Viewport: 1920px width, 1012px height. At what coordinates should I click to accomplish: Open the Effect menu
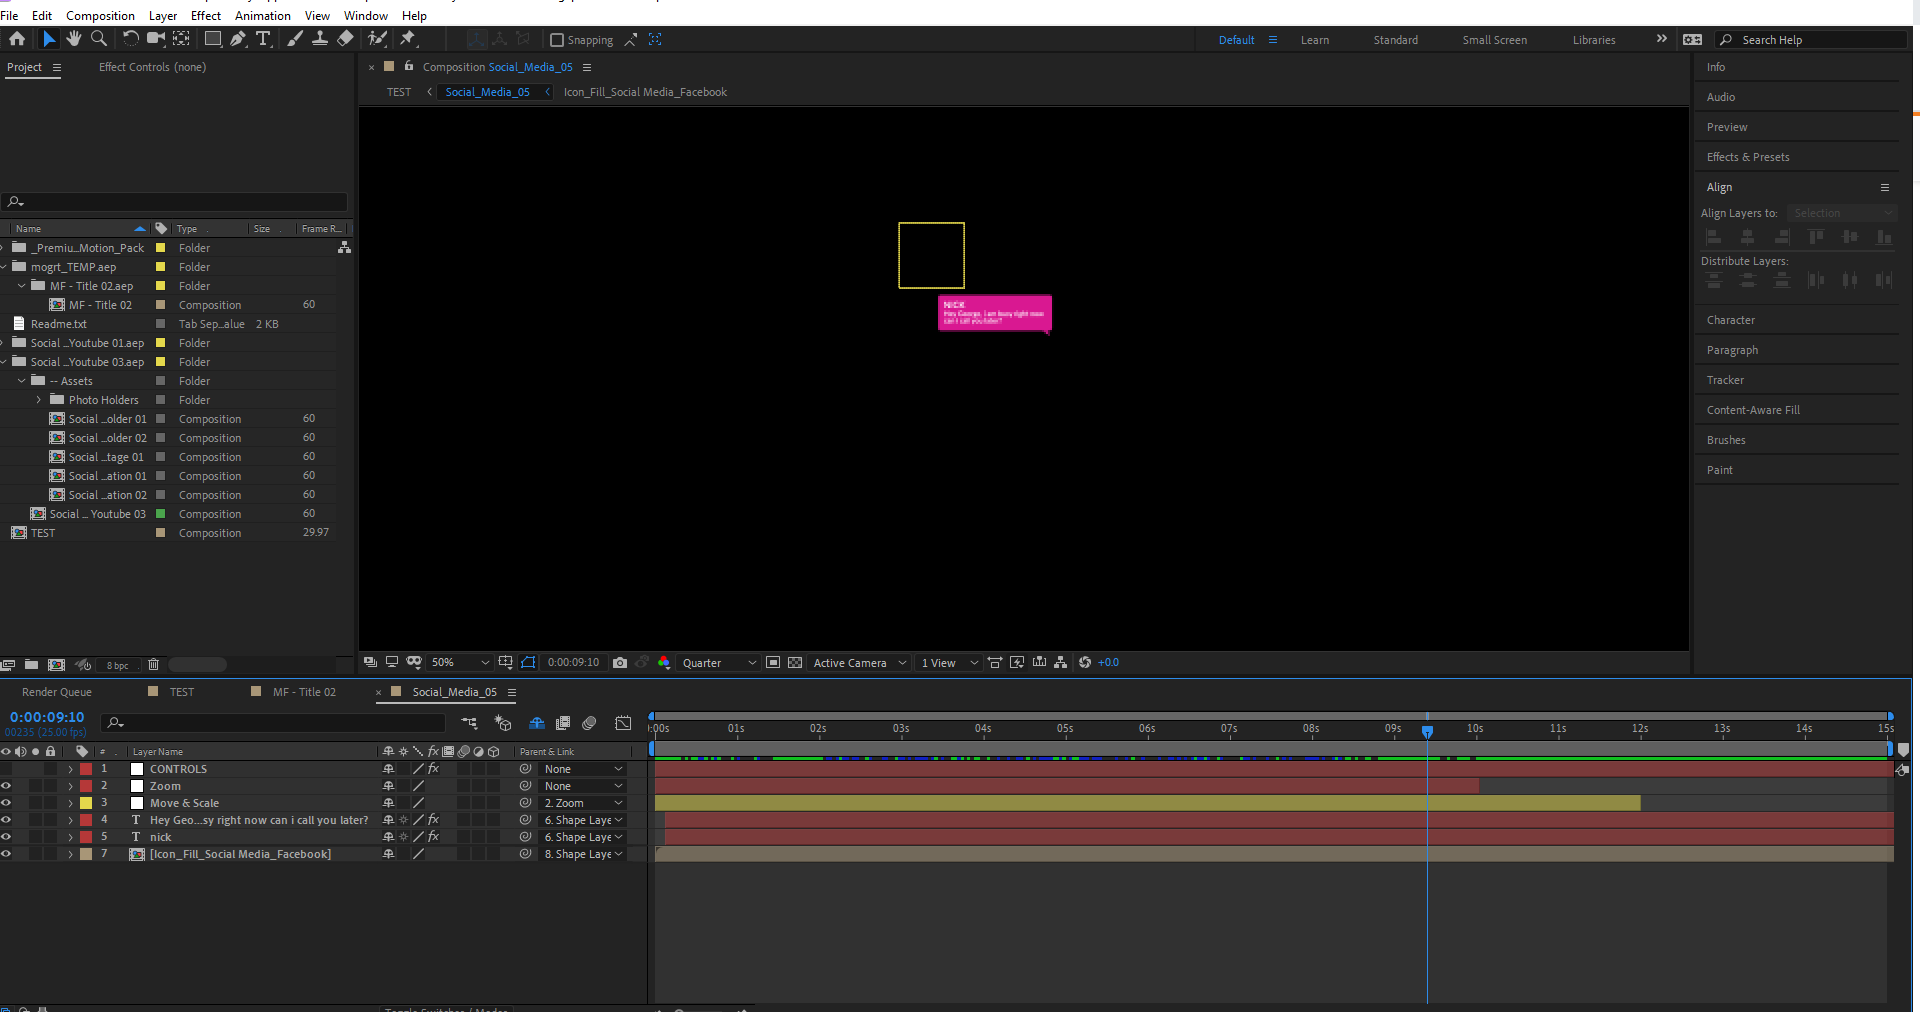pyautogui.click(x=206, y=16)
